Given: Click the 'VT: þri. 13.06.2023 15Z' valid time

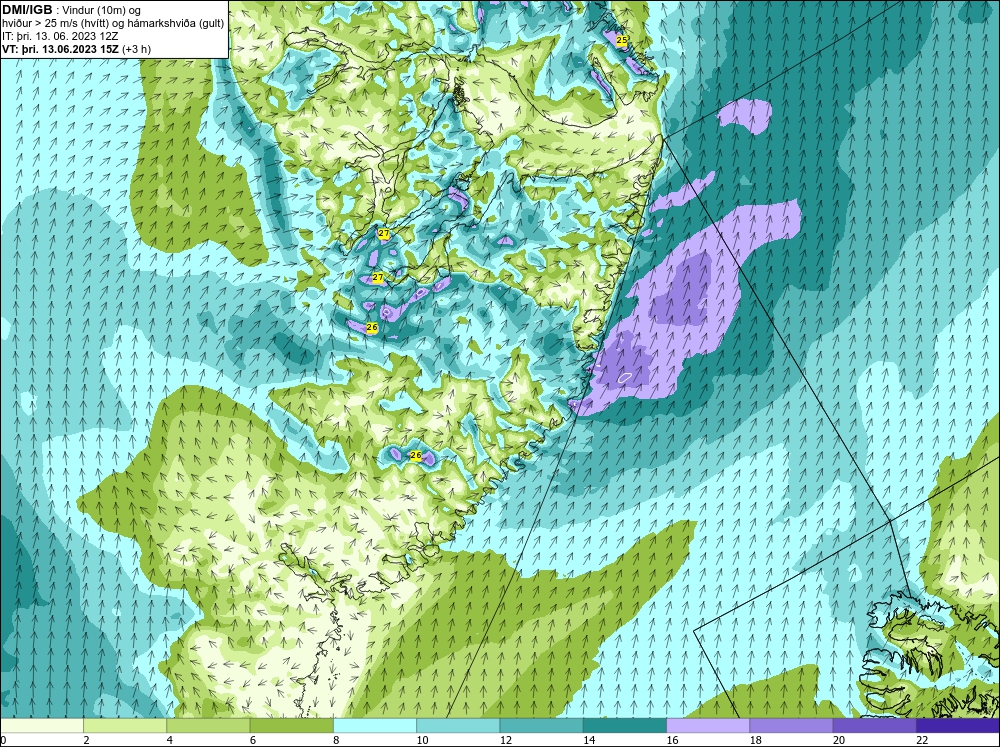Looking at the screenshot, I should click(60, 49).
